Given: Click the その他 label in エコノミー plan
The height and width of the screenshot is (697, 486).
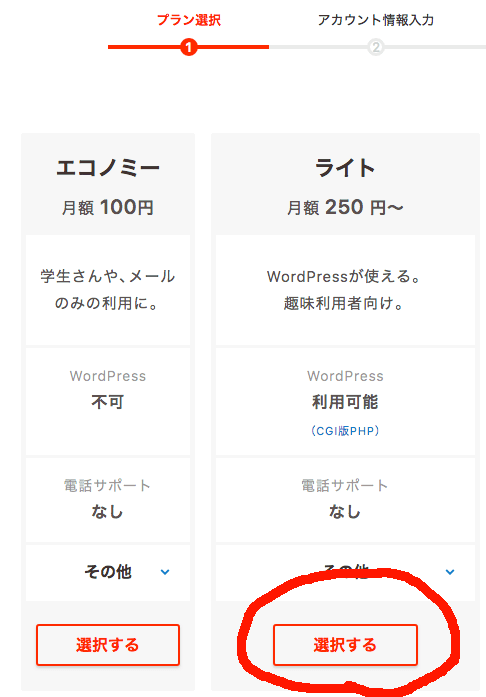Looking at the screenshot, I should pos(108,572).
